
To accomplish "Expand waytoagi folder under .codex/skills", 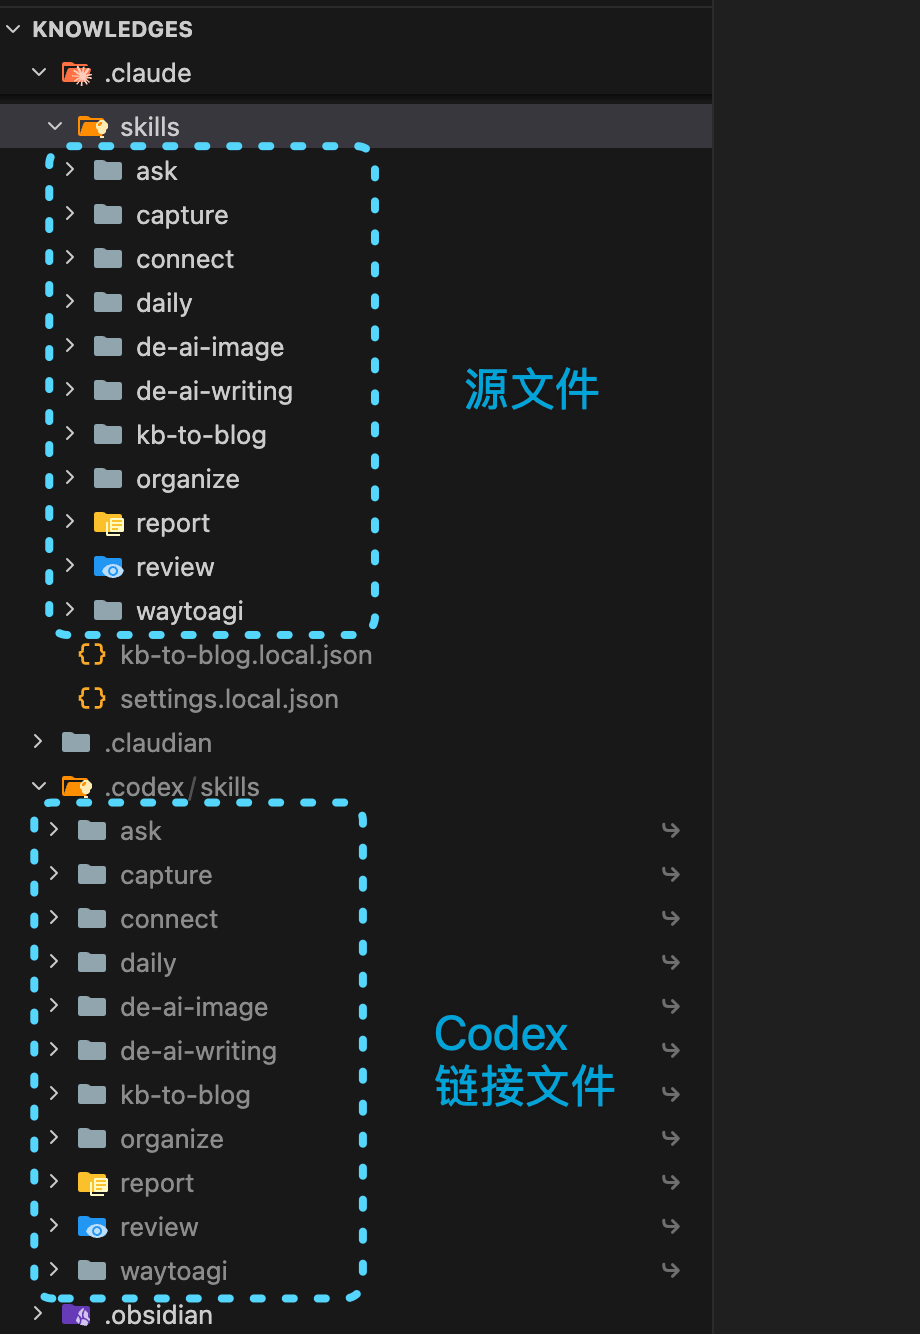I will tap(54, 1271).
